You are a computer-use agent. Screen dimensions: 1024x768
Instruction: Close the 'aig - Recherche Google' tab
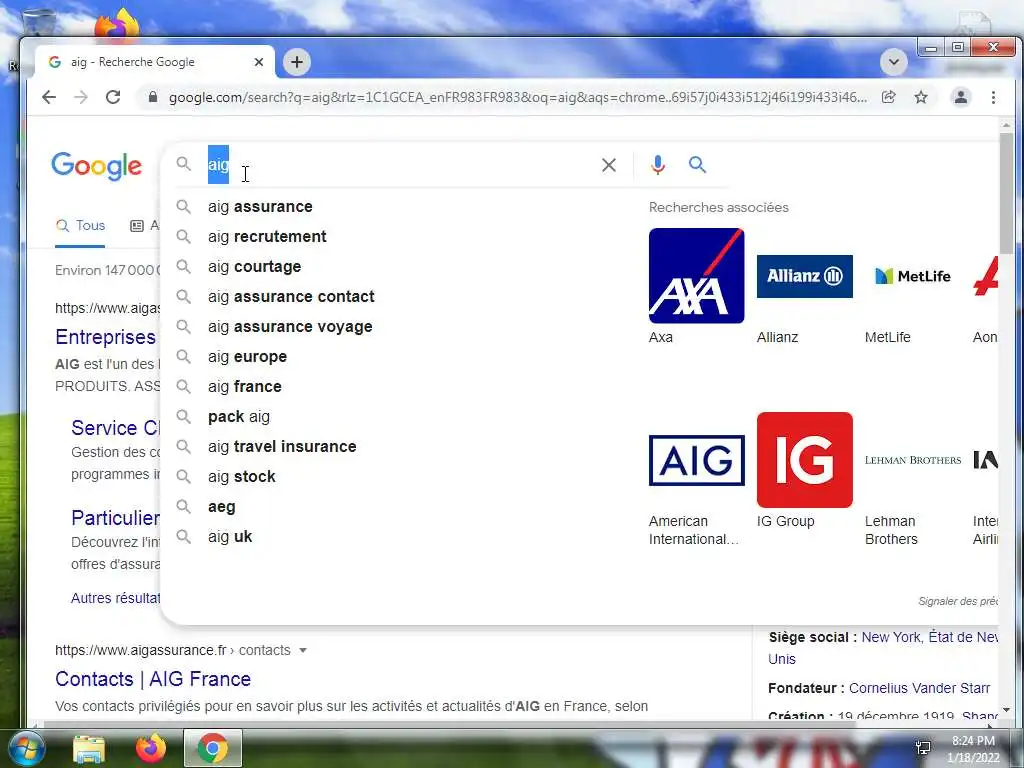pos(259,62)
